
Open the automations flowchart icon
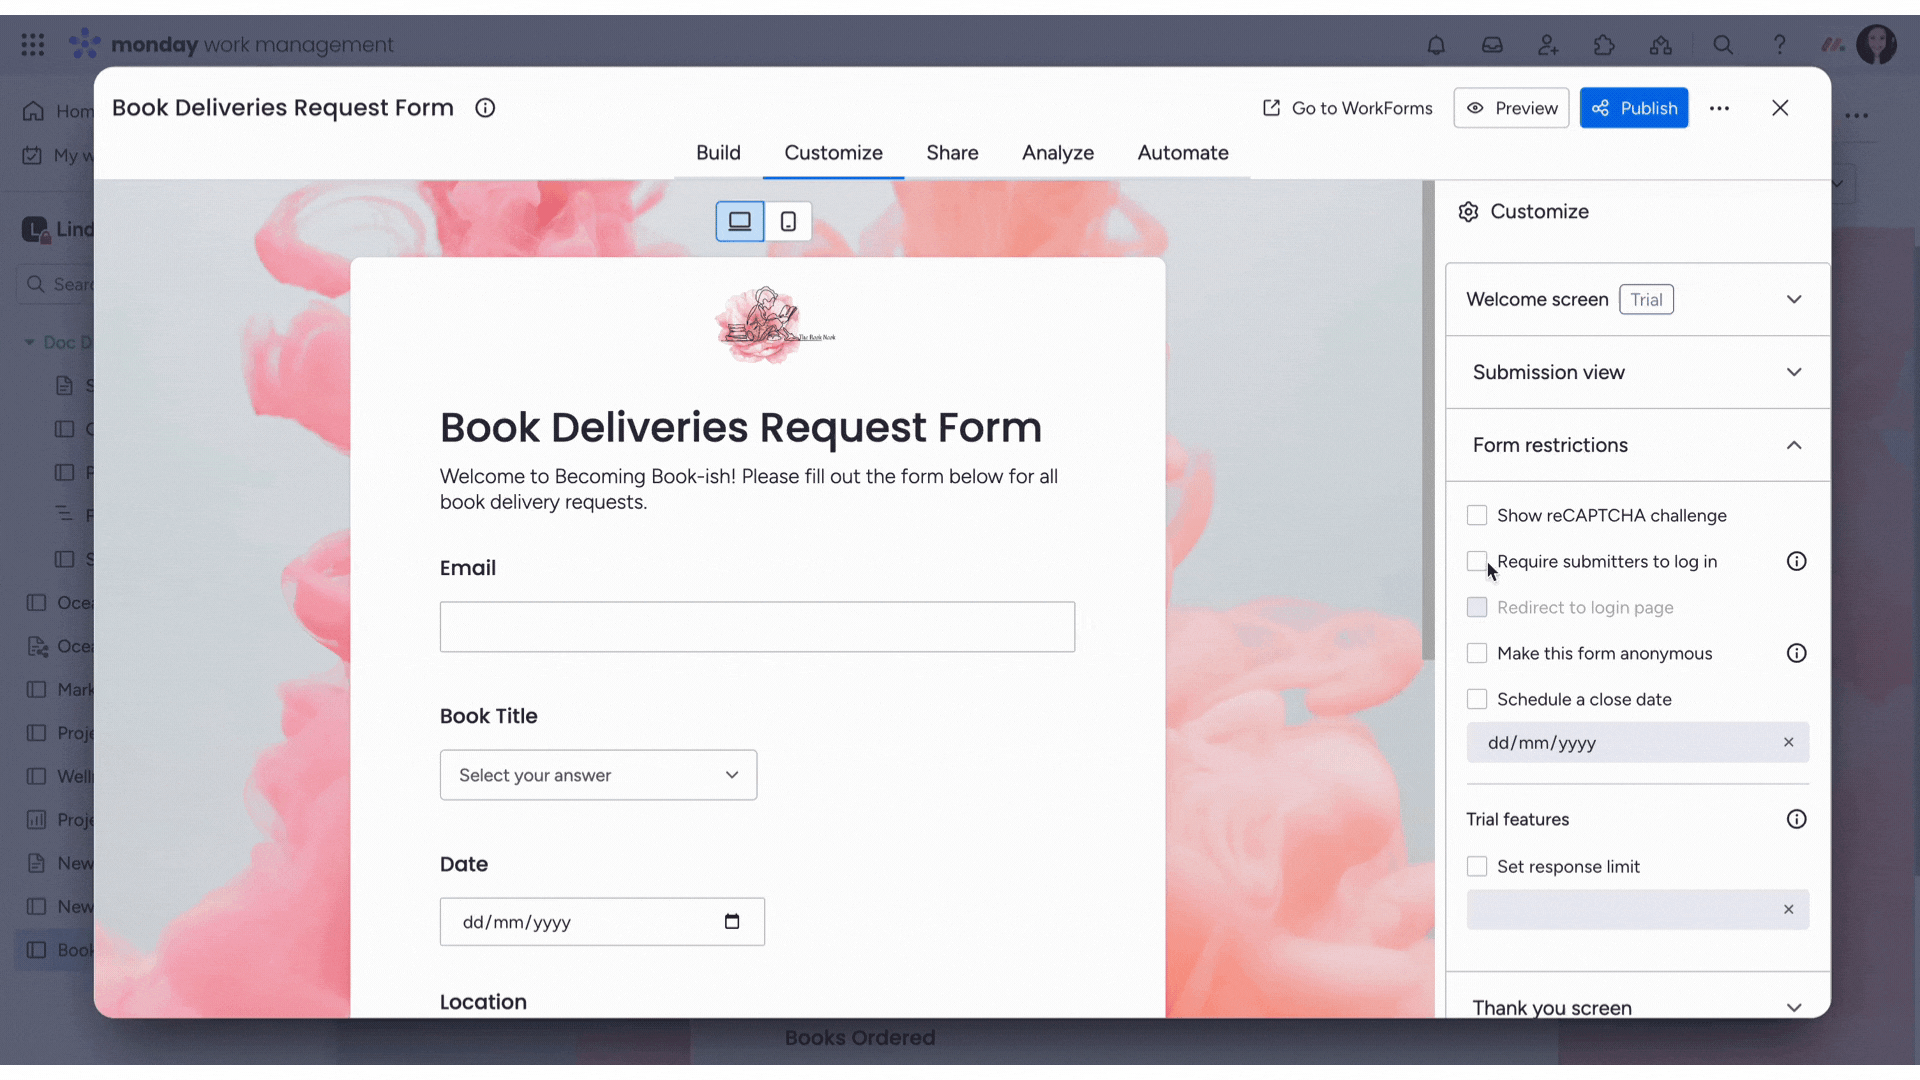click(x=1660, y=45)
